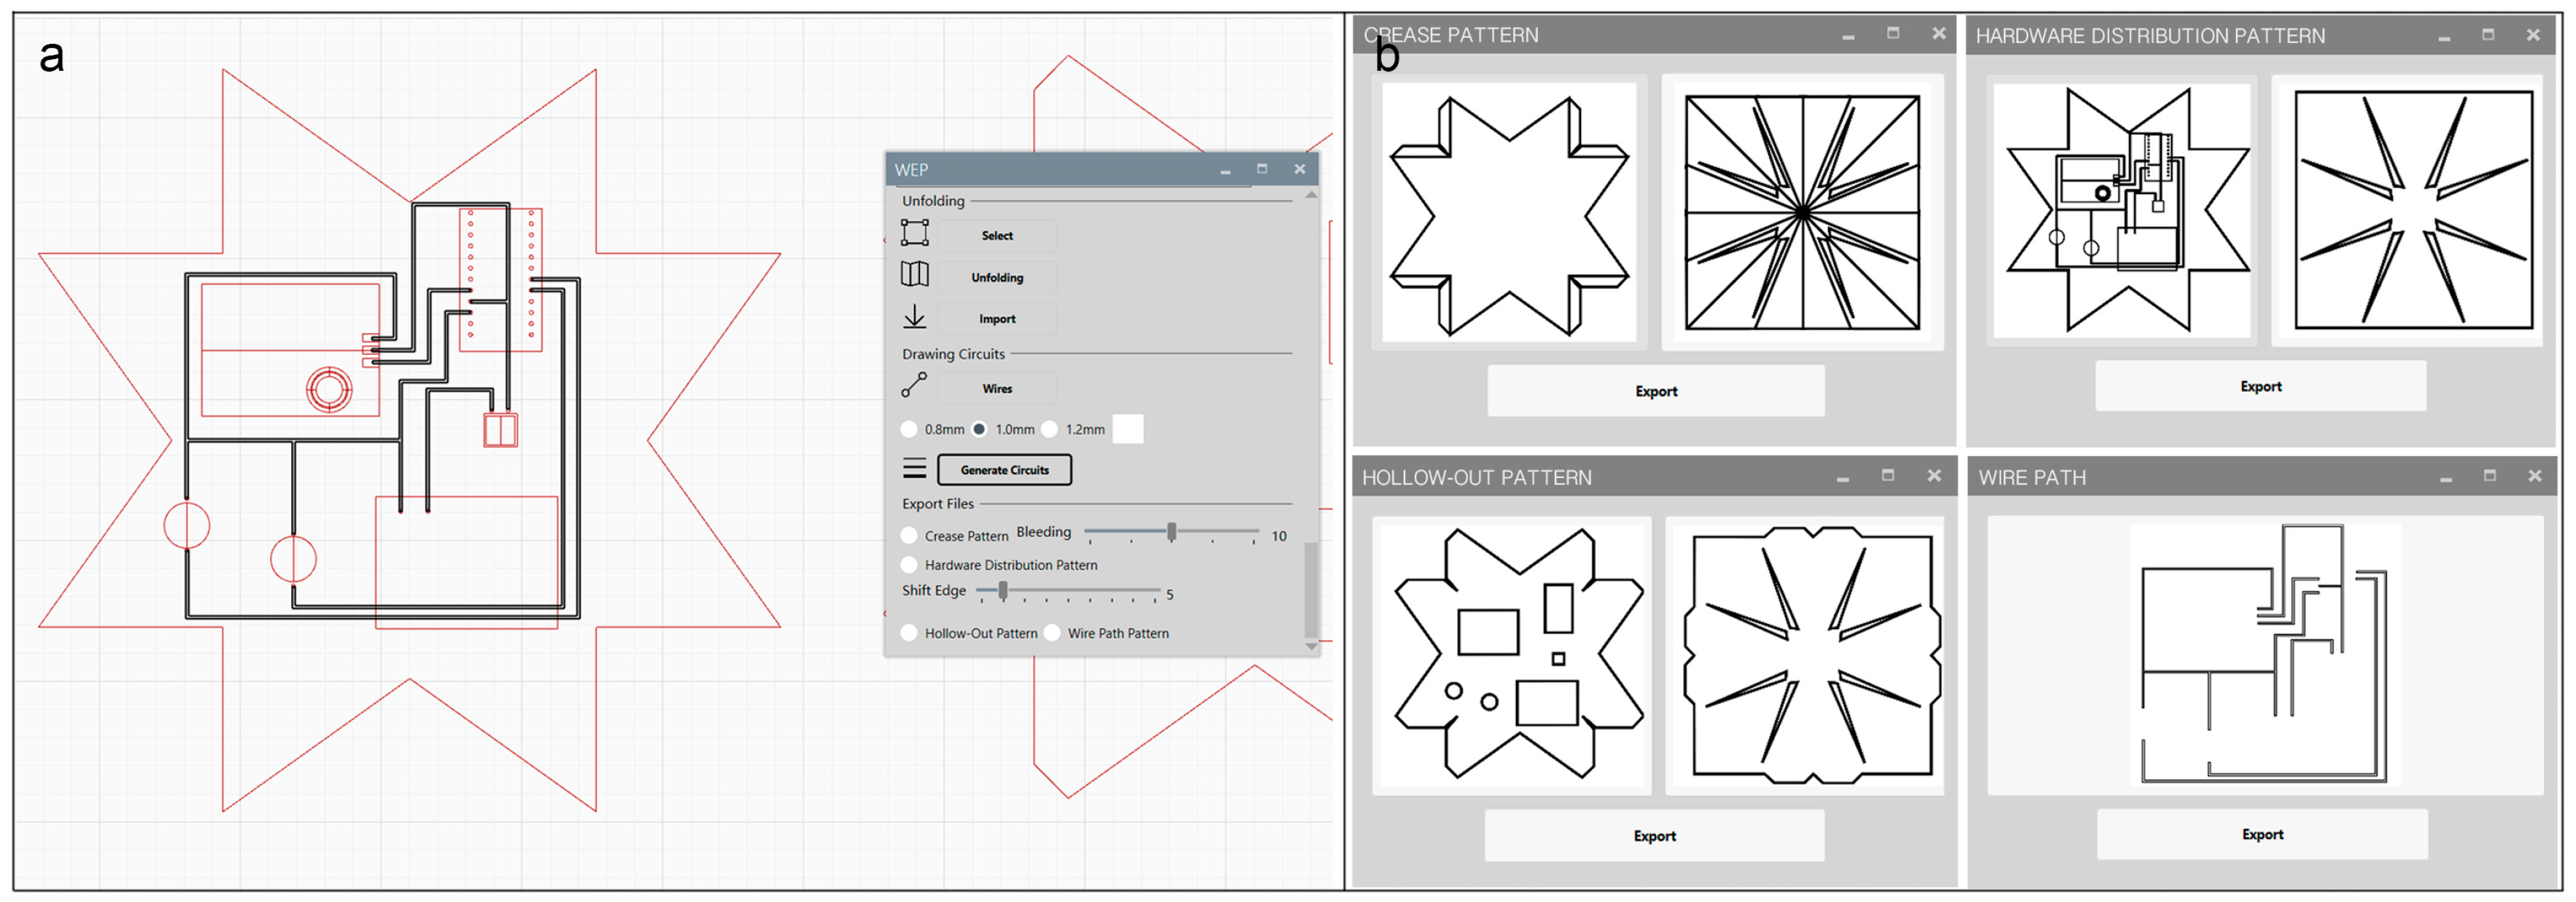This screenshot has width=2576, height=902.
Task: Close the Hollow-Out Pattern window
Action: coord(1933,476)
